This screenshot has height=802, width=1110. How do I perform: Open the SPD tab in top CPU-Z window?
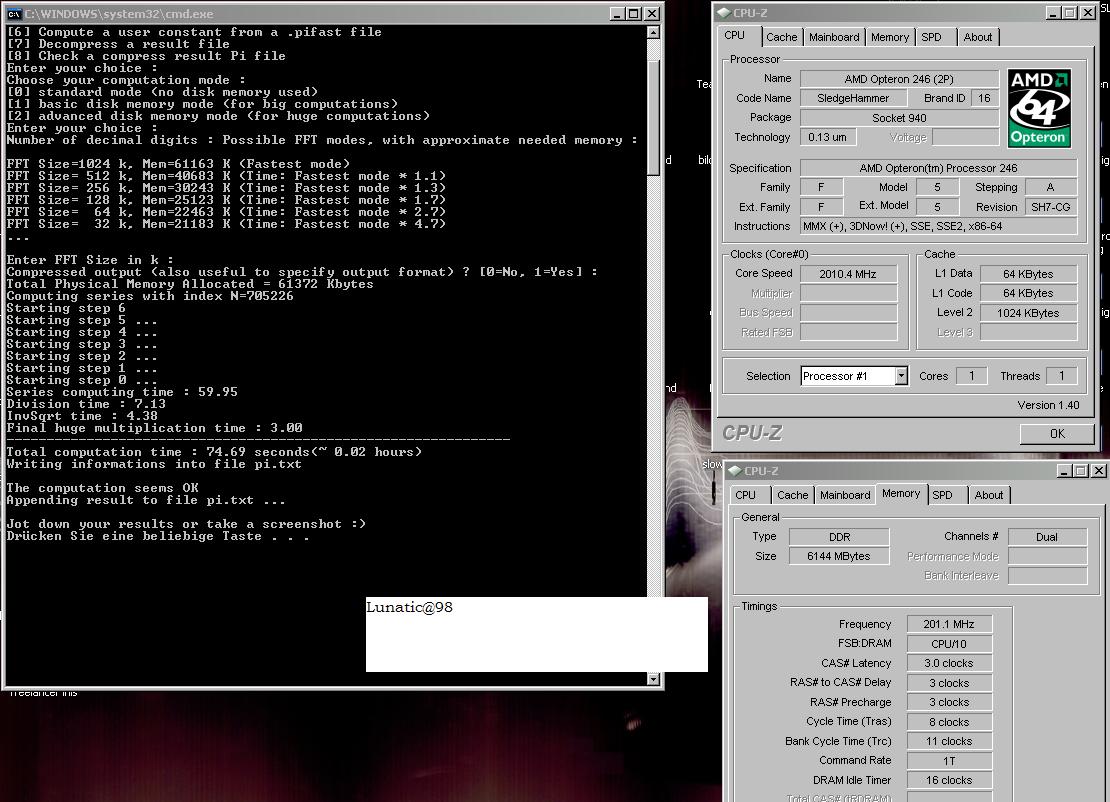click(931, 38)
